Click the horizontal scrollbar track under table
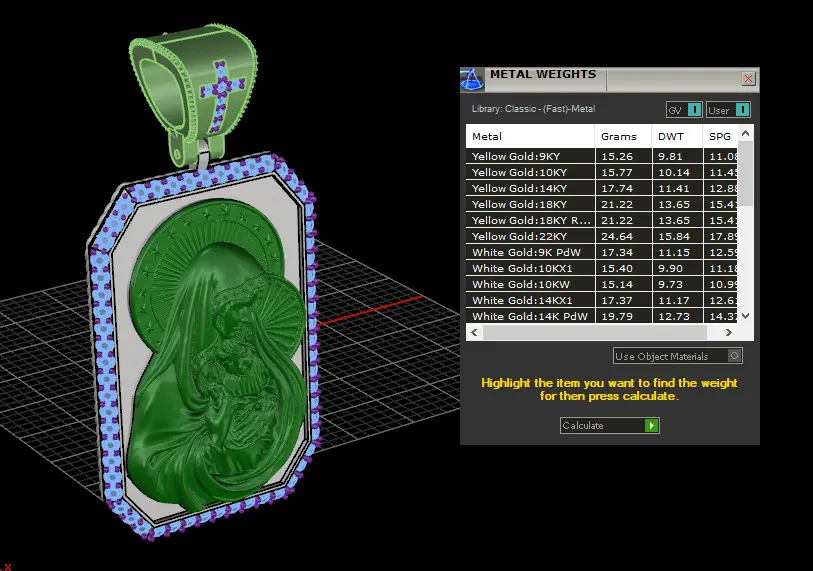 pos(594,332)
